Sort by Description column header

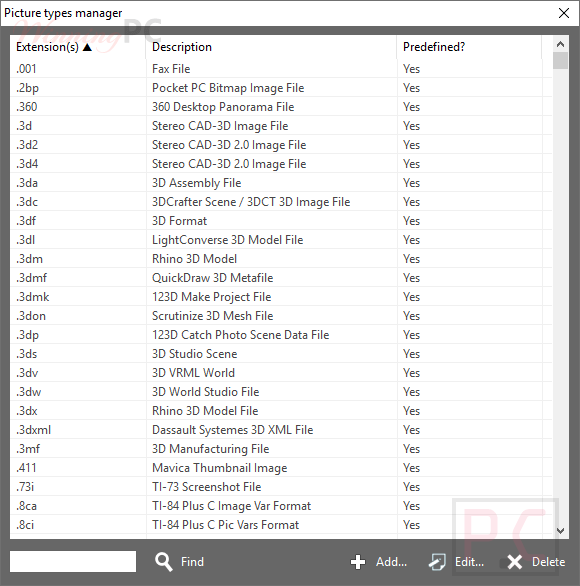271,47
